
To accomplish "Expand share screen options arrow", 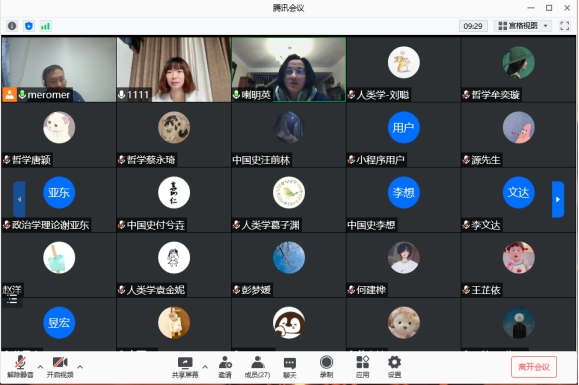I will pyautogui.click(x=205, y=367).
